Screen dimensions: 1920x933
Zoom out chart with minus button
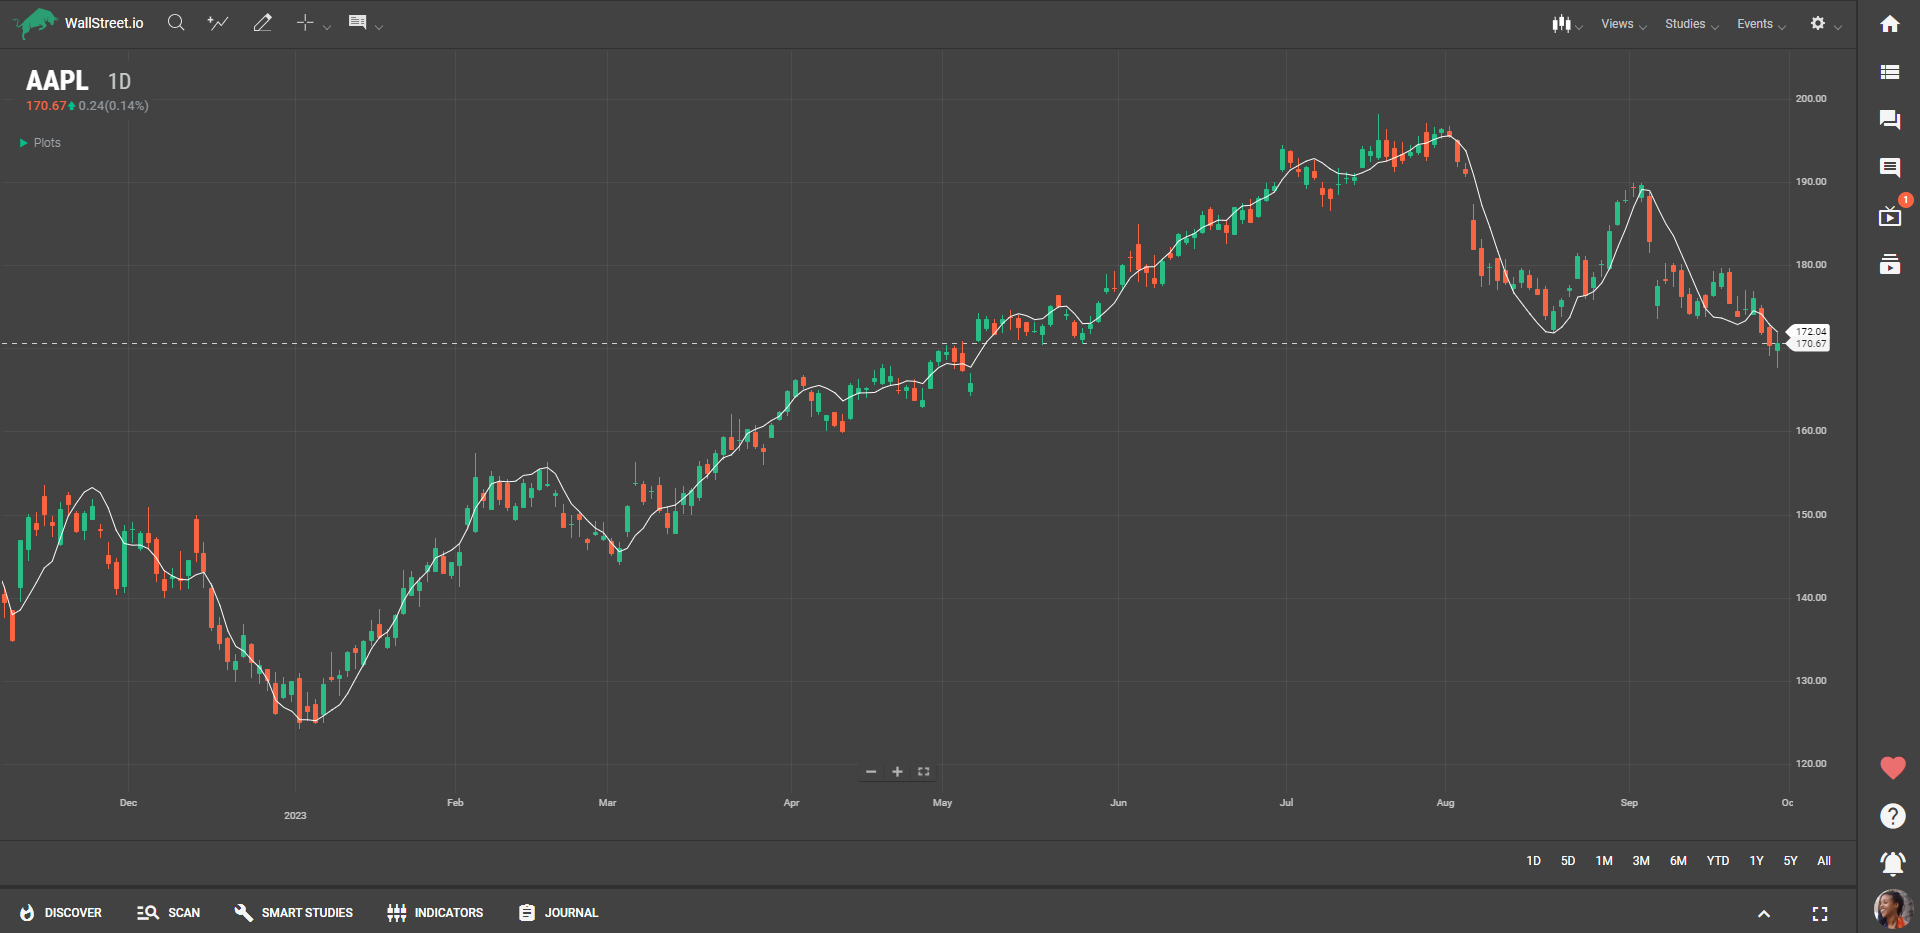pyautogui.click(x=871, y=772)
